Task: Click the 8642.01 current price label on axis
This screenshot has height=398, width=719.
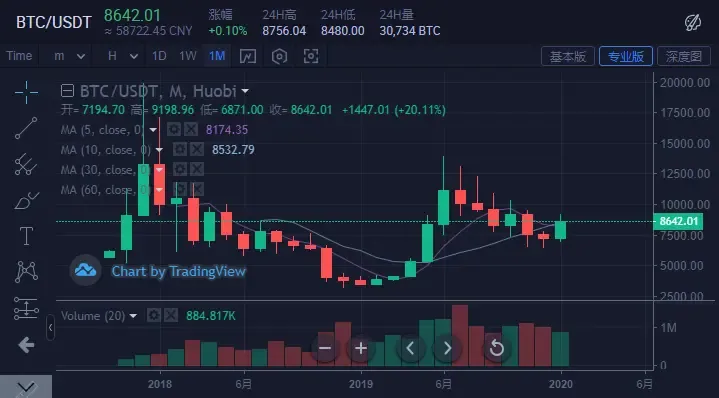Action: pos(678,221)
